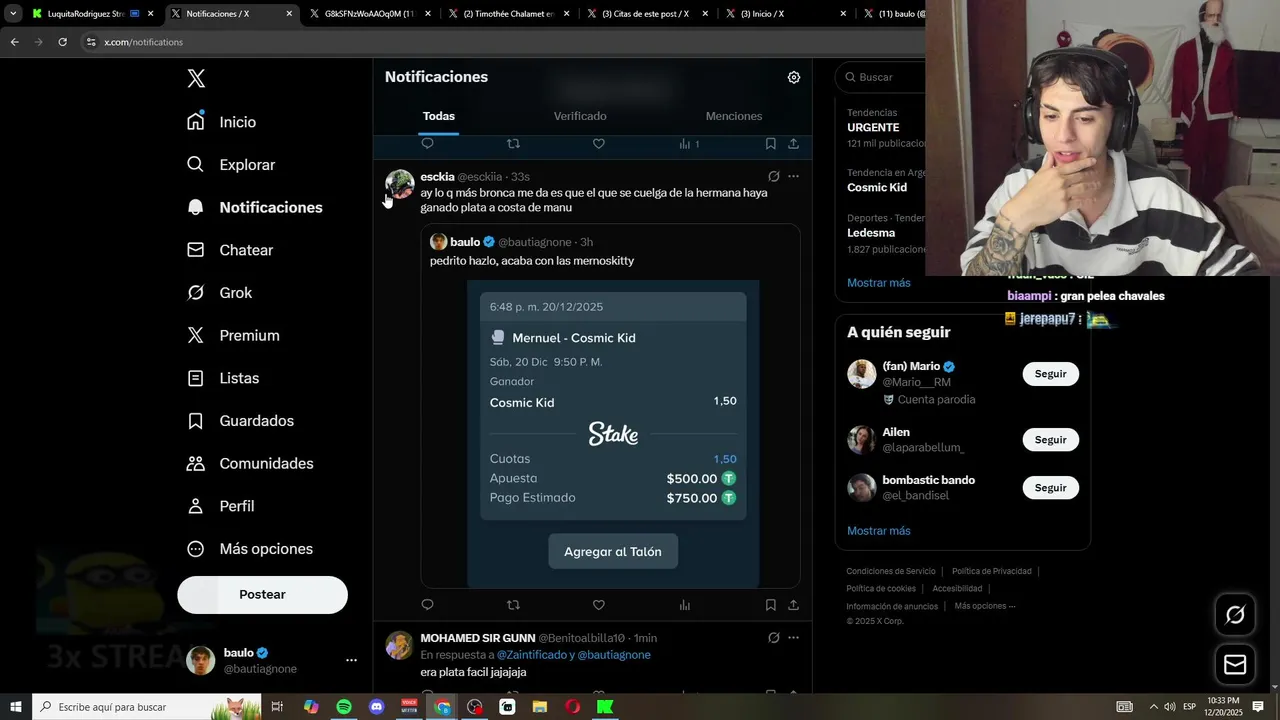Switch to the Verificado tab

click(580, 116)
